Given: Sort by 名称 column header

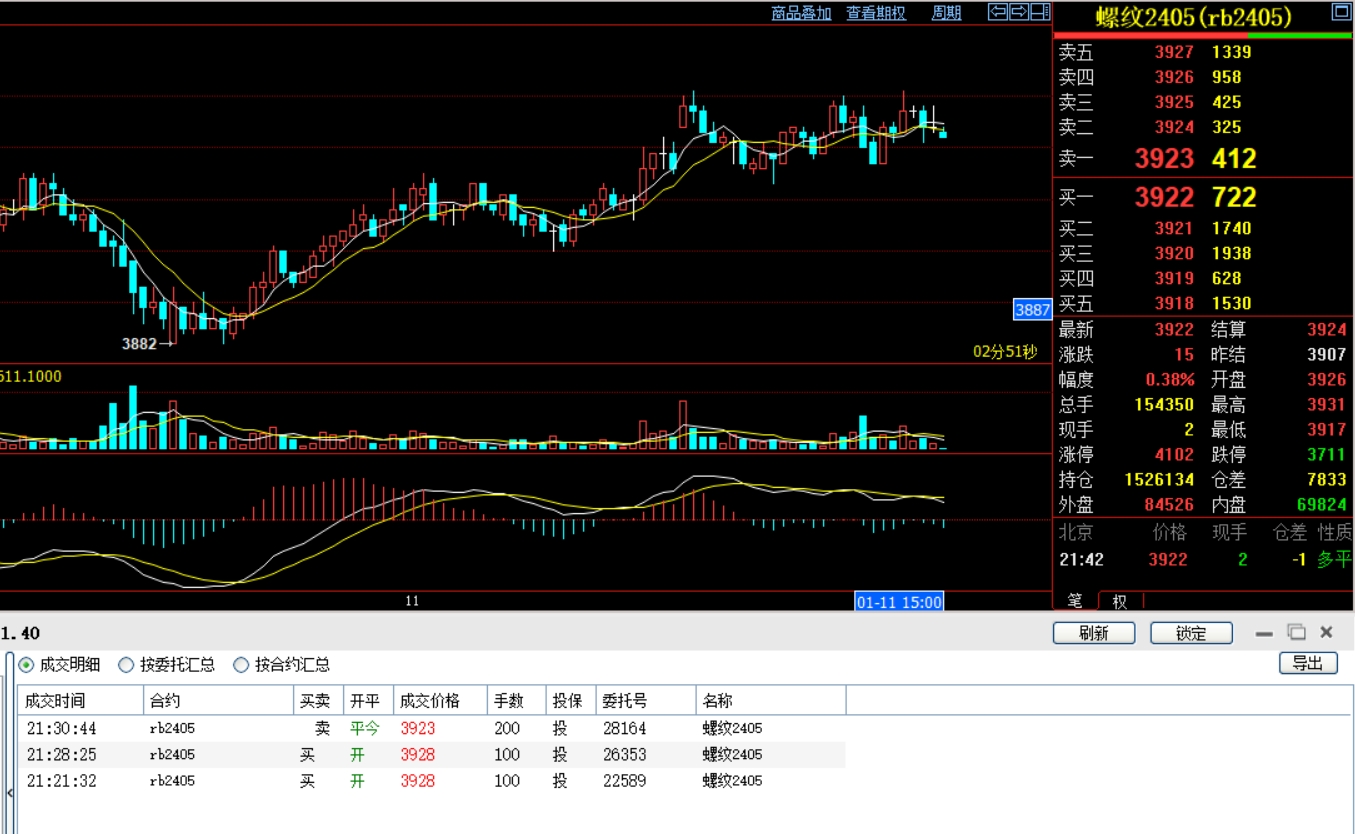Looking at the screenshot, I should [771, 701].
